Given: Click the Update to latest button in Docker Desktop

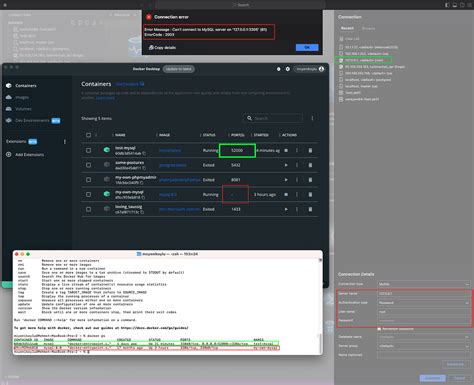Looking at the screenshot, I should pyautogui.click(x=179, y=69).
